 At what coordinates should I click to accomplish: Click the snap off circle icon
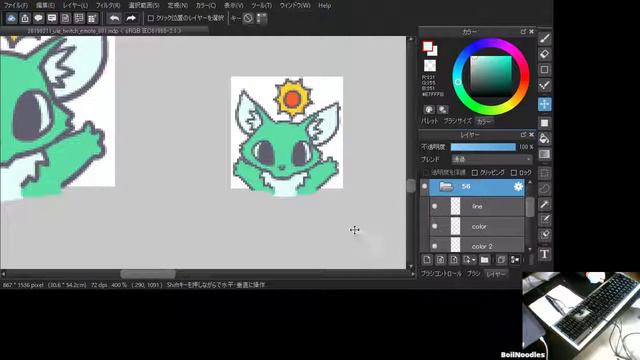tap(248, 18)
